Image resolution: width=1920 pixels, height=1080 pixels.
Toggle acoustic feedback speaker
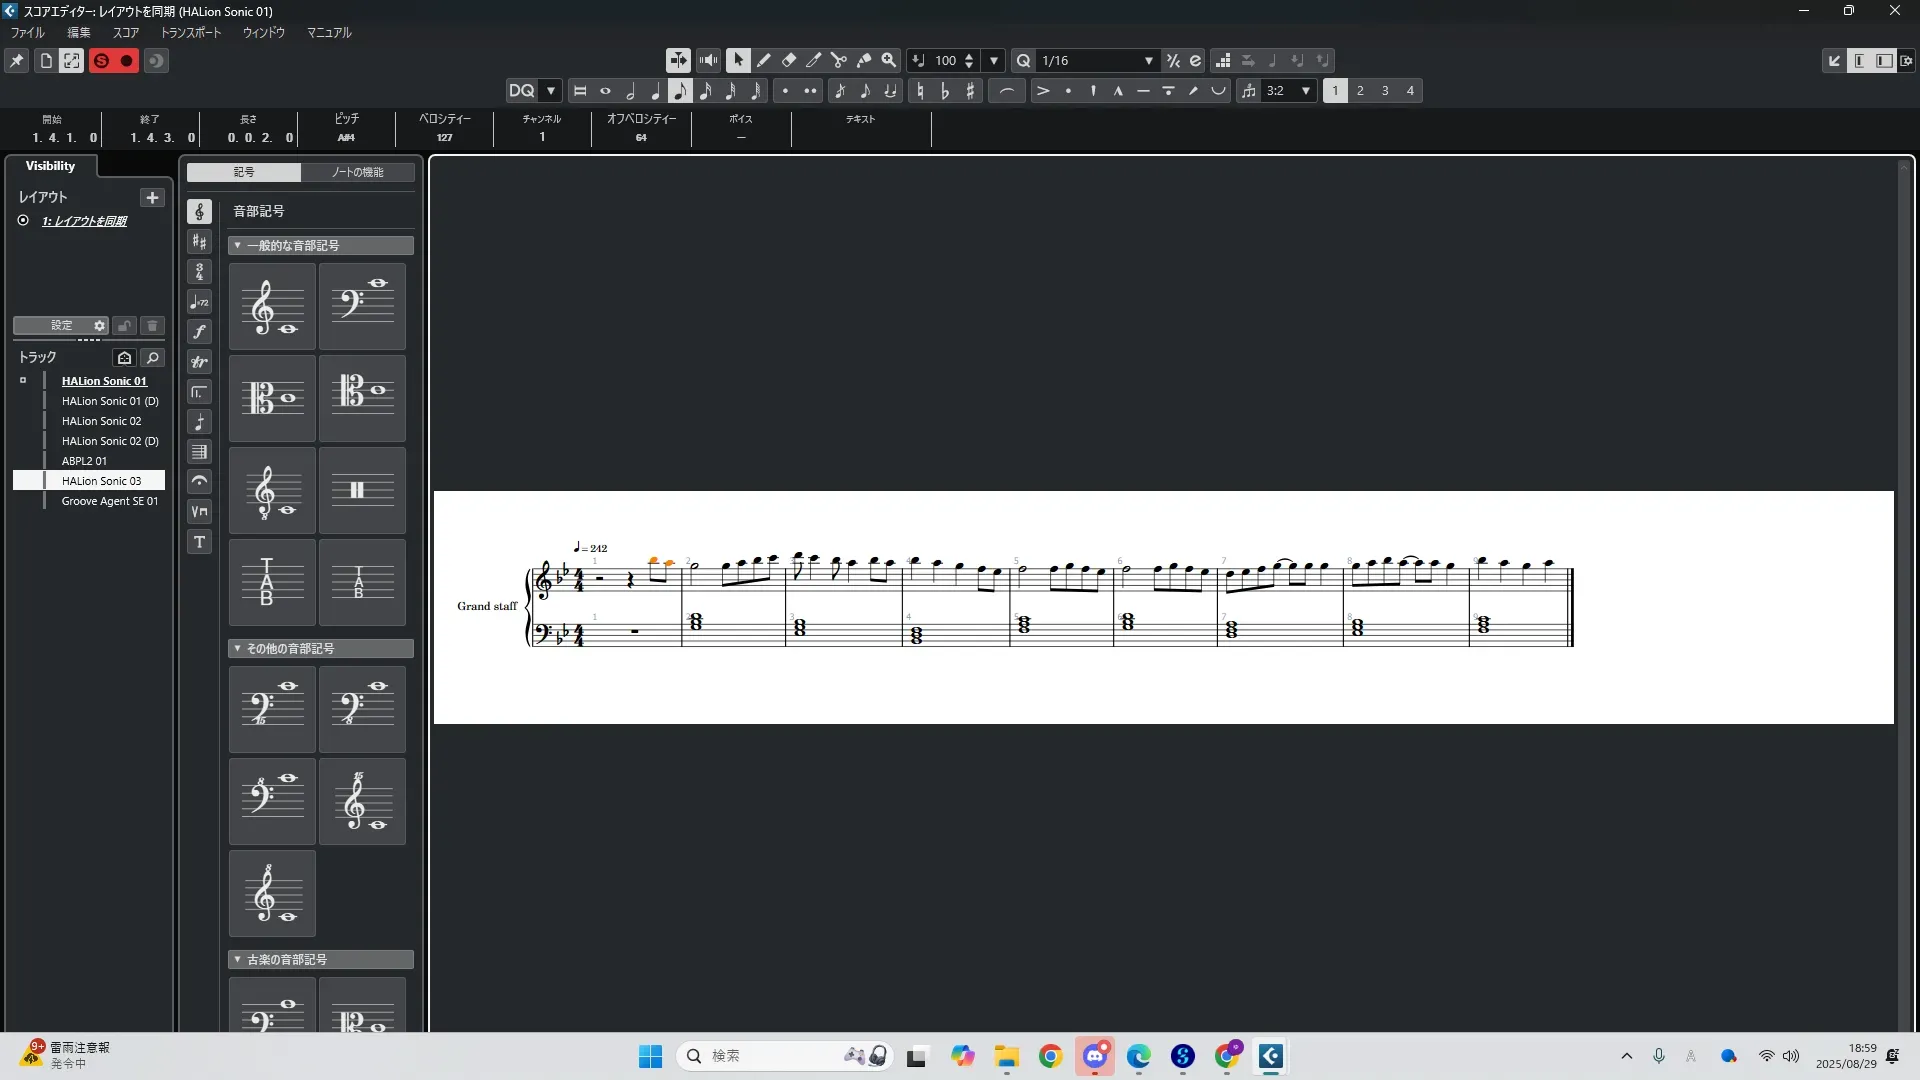[x=708, y=61]
